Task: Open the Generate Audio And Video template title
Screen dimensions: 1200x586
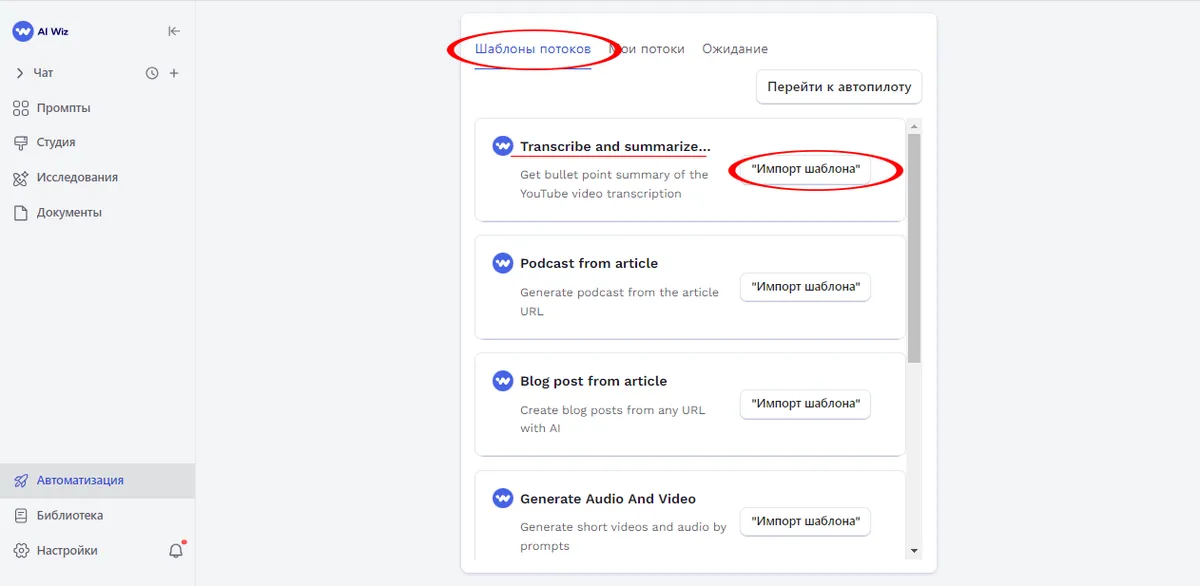Action: point(608,499)
